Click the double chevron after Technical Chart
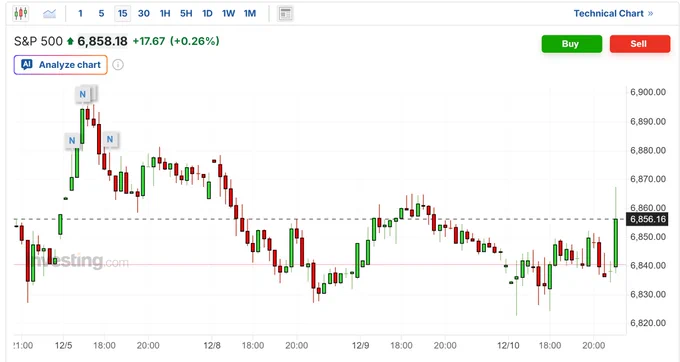The height and width of the screenshot is (362, 680). [x=650, y=13]
